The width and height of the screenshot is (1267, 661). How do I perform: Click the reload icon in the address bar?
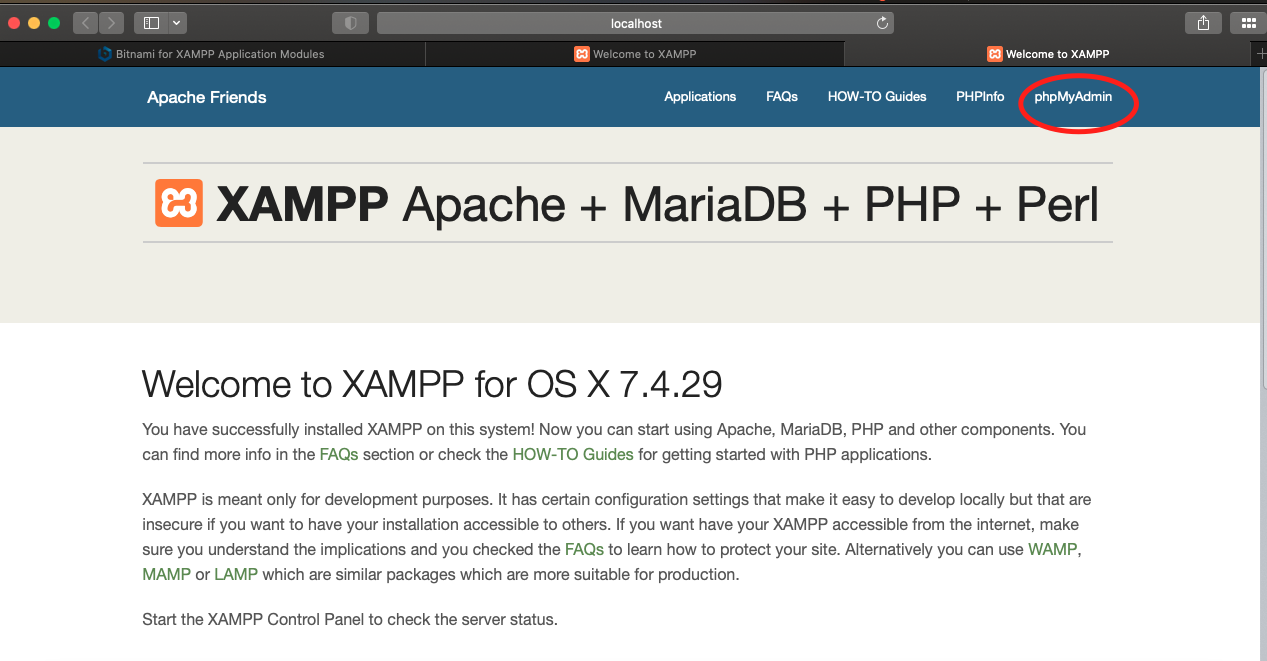[880, 22]
